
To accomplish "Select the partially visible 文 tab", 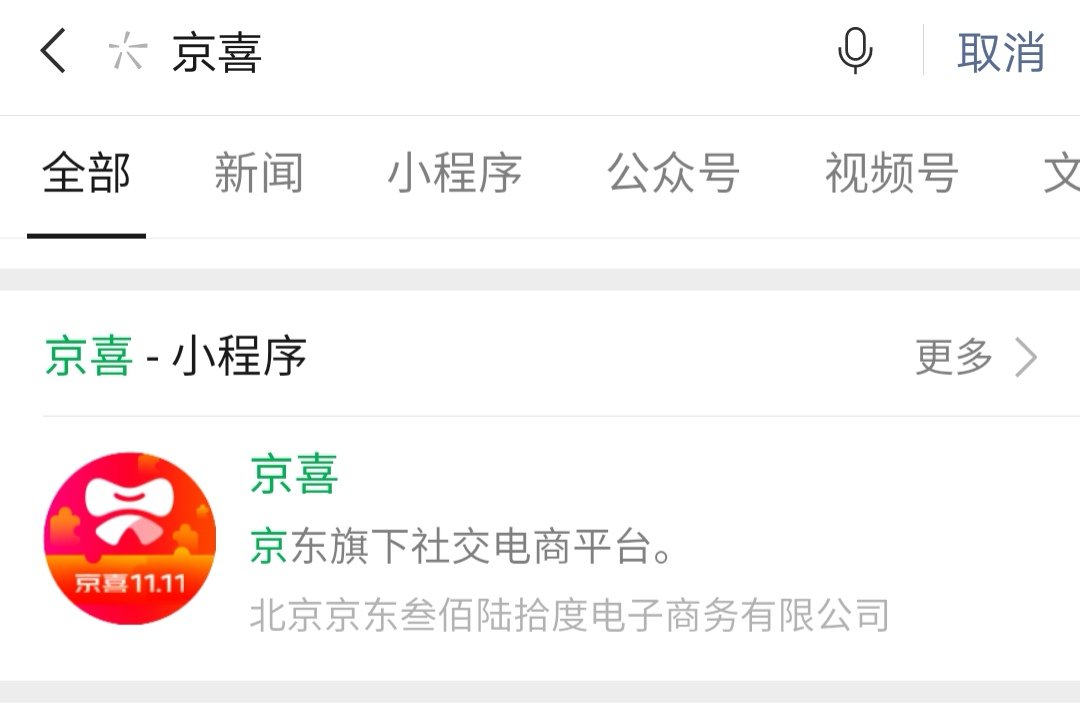I will point(1061,174).
